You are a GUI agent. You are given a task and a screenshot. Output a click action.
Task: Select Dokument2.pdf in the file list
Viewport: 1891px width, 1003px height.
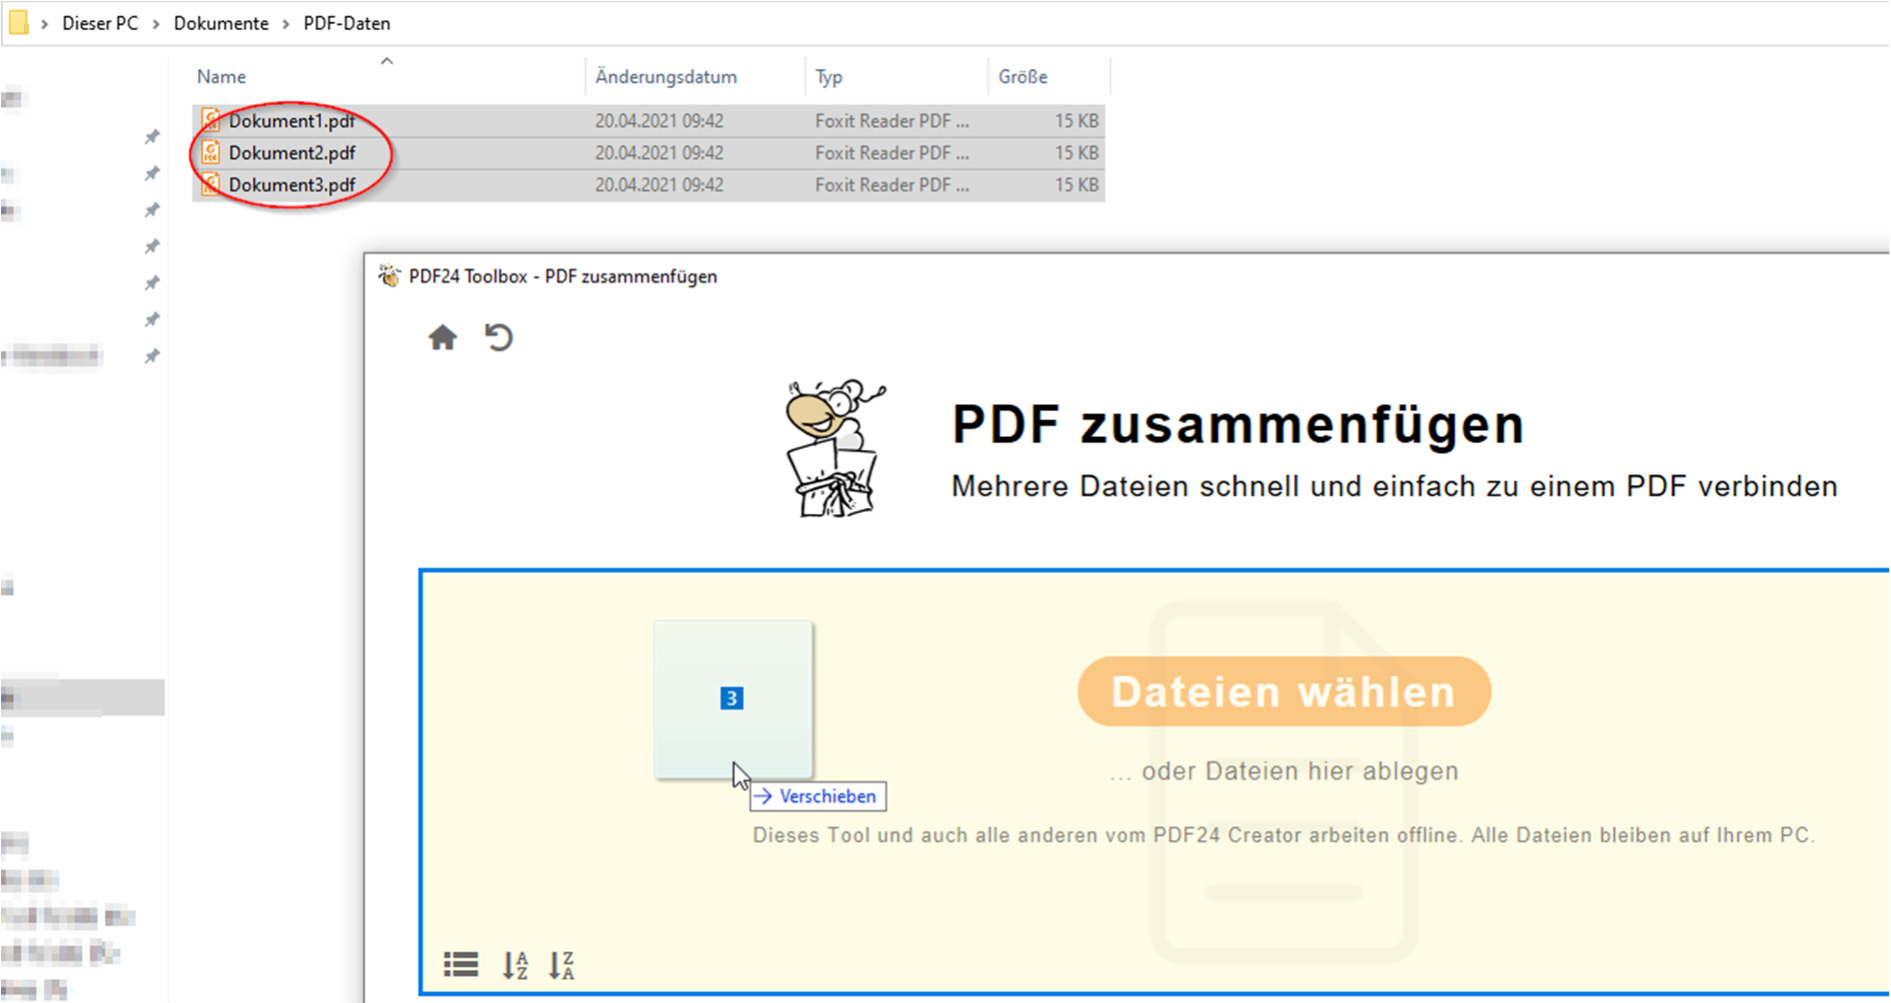293,152
